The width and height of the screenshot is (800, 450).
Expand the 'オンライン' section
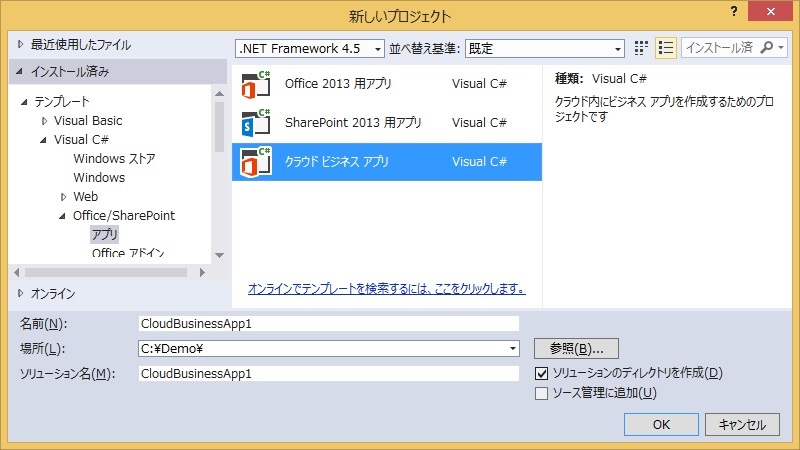coord(20,293)
